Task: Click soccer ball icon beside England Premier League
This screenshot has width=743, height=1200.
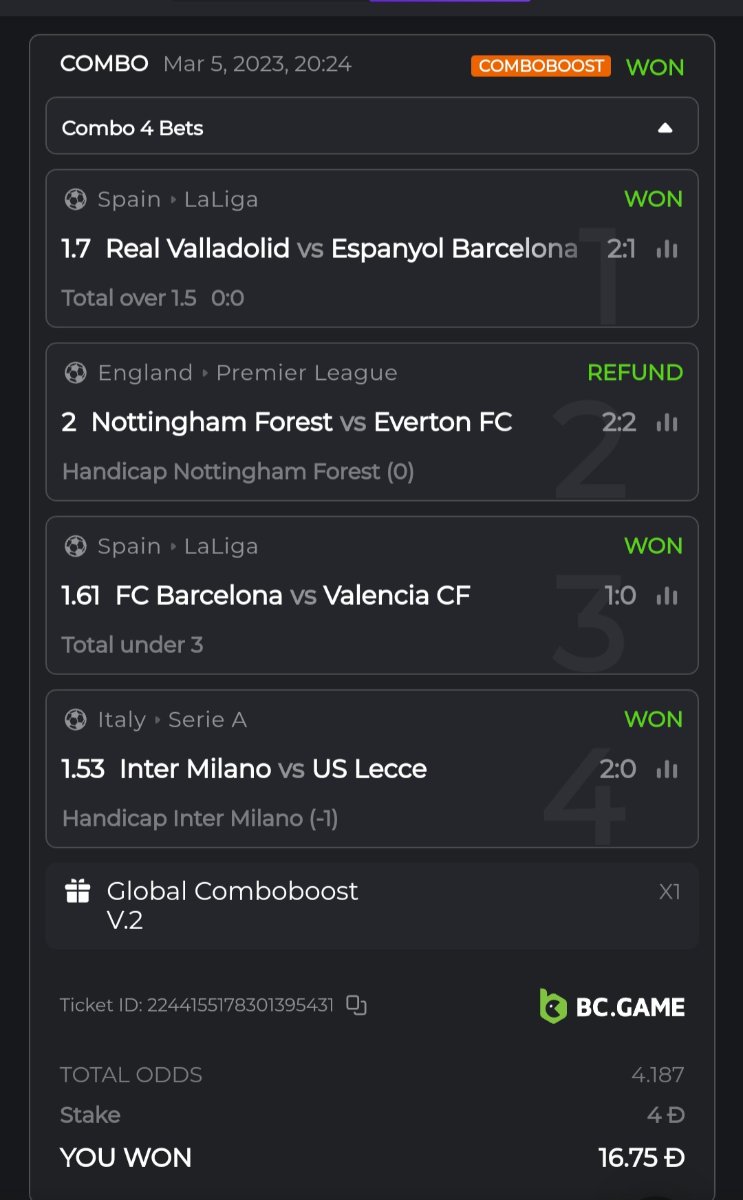Action: 75,373
